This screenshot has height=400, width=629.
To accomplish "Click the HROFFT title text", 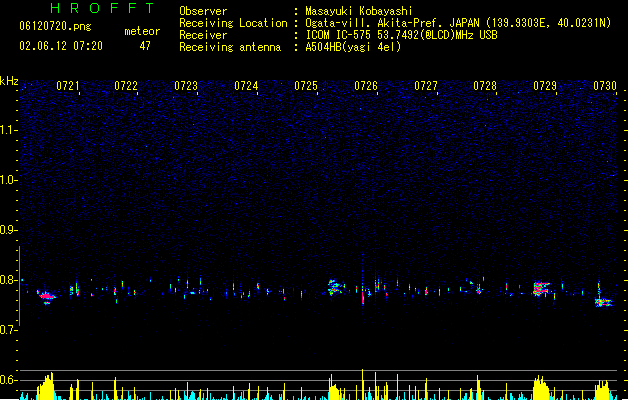I will [x=102, y=8].
